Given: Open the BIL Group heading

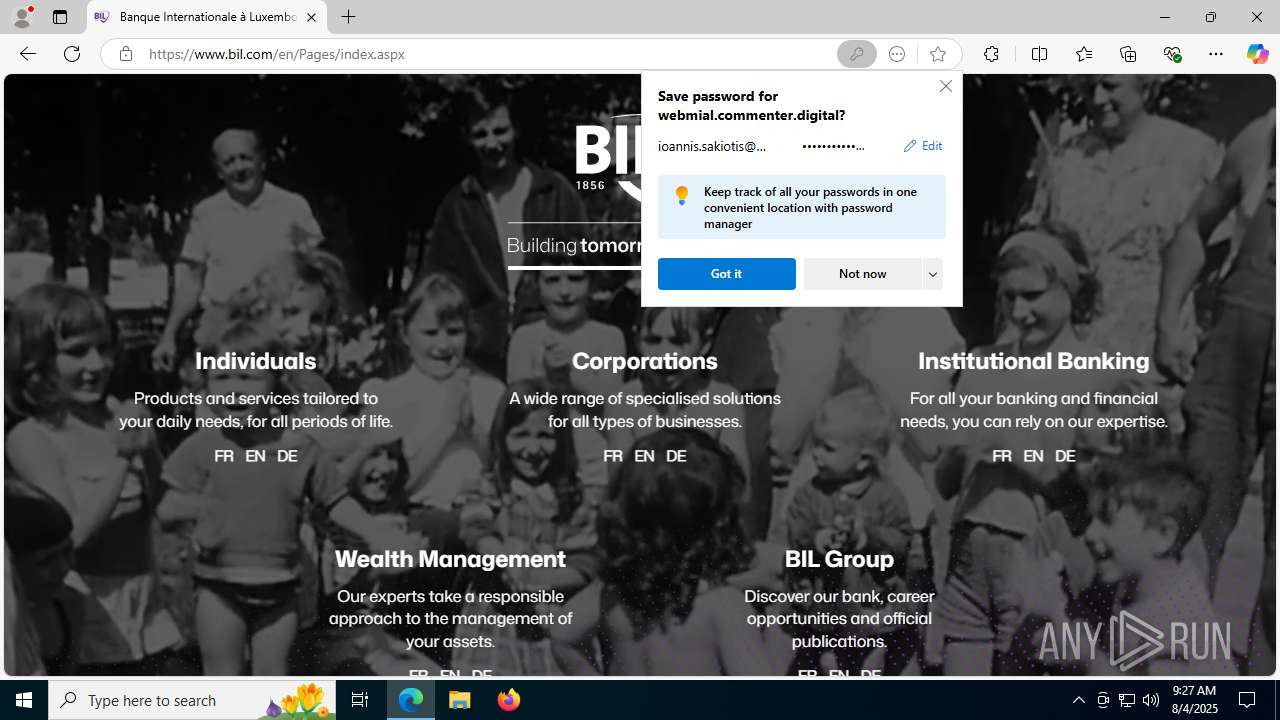Looking at the screenshot, I should (839, 559).
